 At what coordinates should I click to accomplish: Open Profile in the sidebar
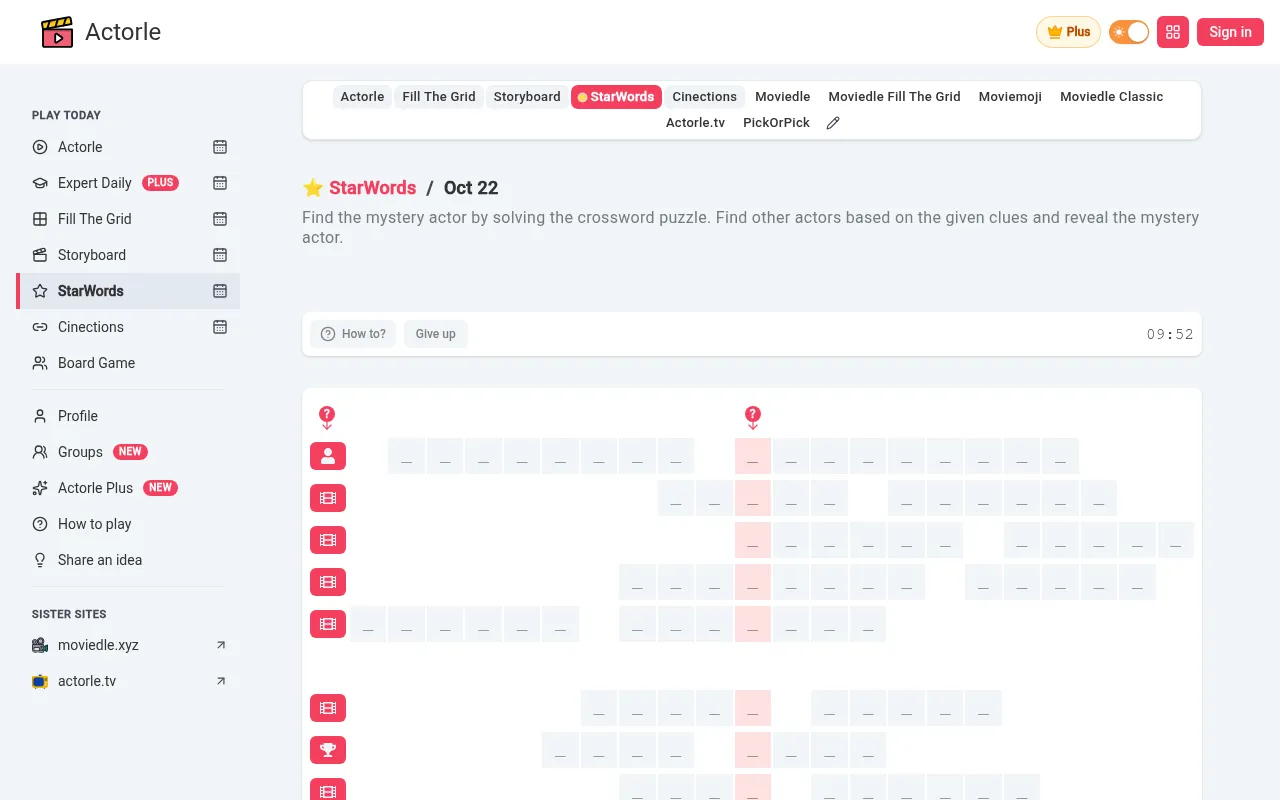click(x=128, y=416)
